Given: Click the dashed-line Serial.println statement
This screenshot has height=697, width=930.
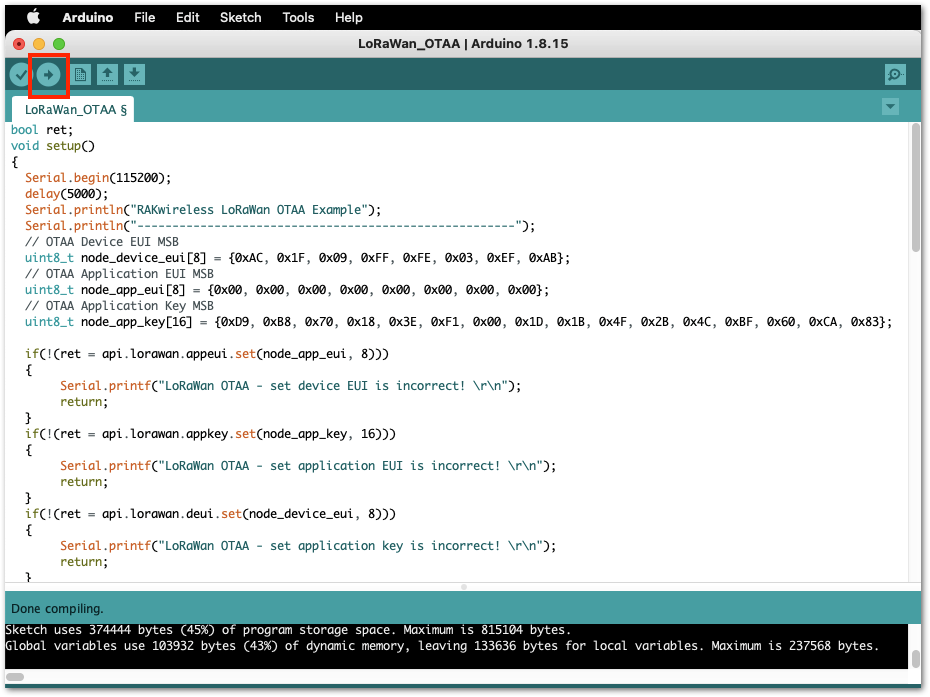Looking at the screenshot, I should [x=280, y=226].
